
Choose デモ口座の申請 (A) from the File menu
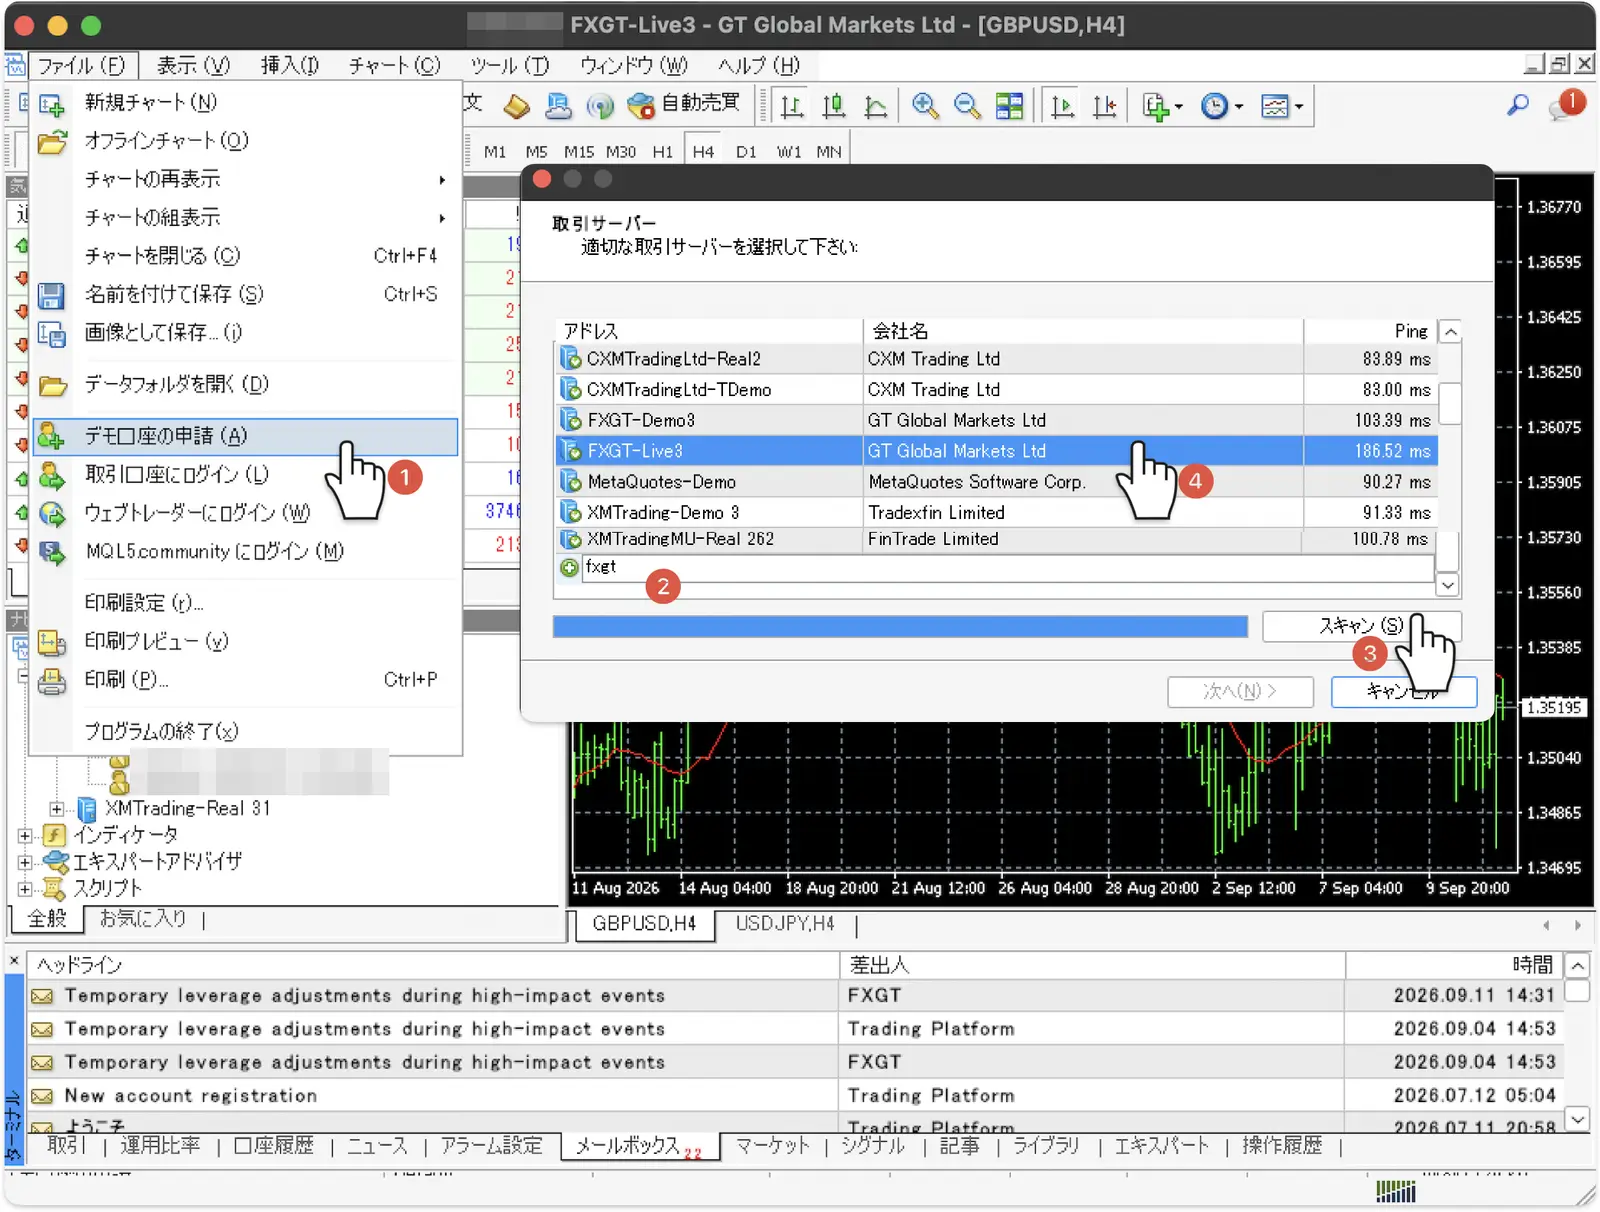click(245, 436)
